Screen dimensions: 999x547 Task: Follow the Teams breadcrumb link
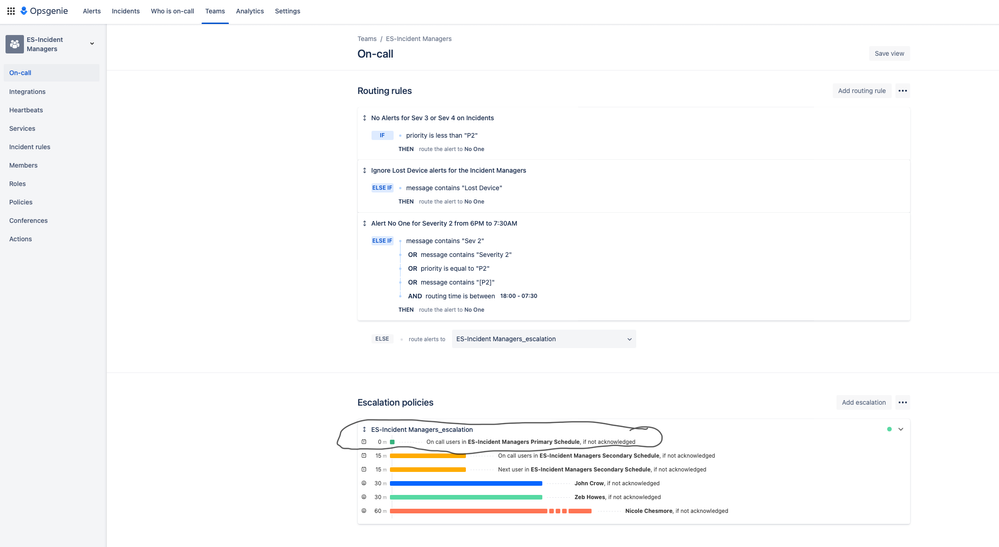[367, 39]
